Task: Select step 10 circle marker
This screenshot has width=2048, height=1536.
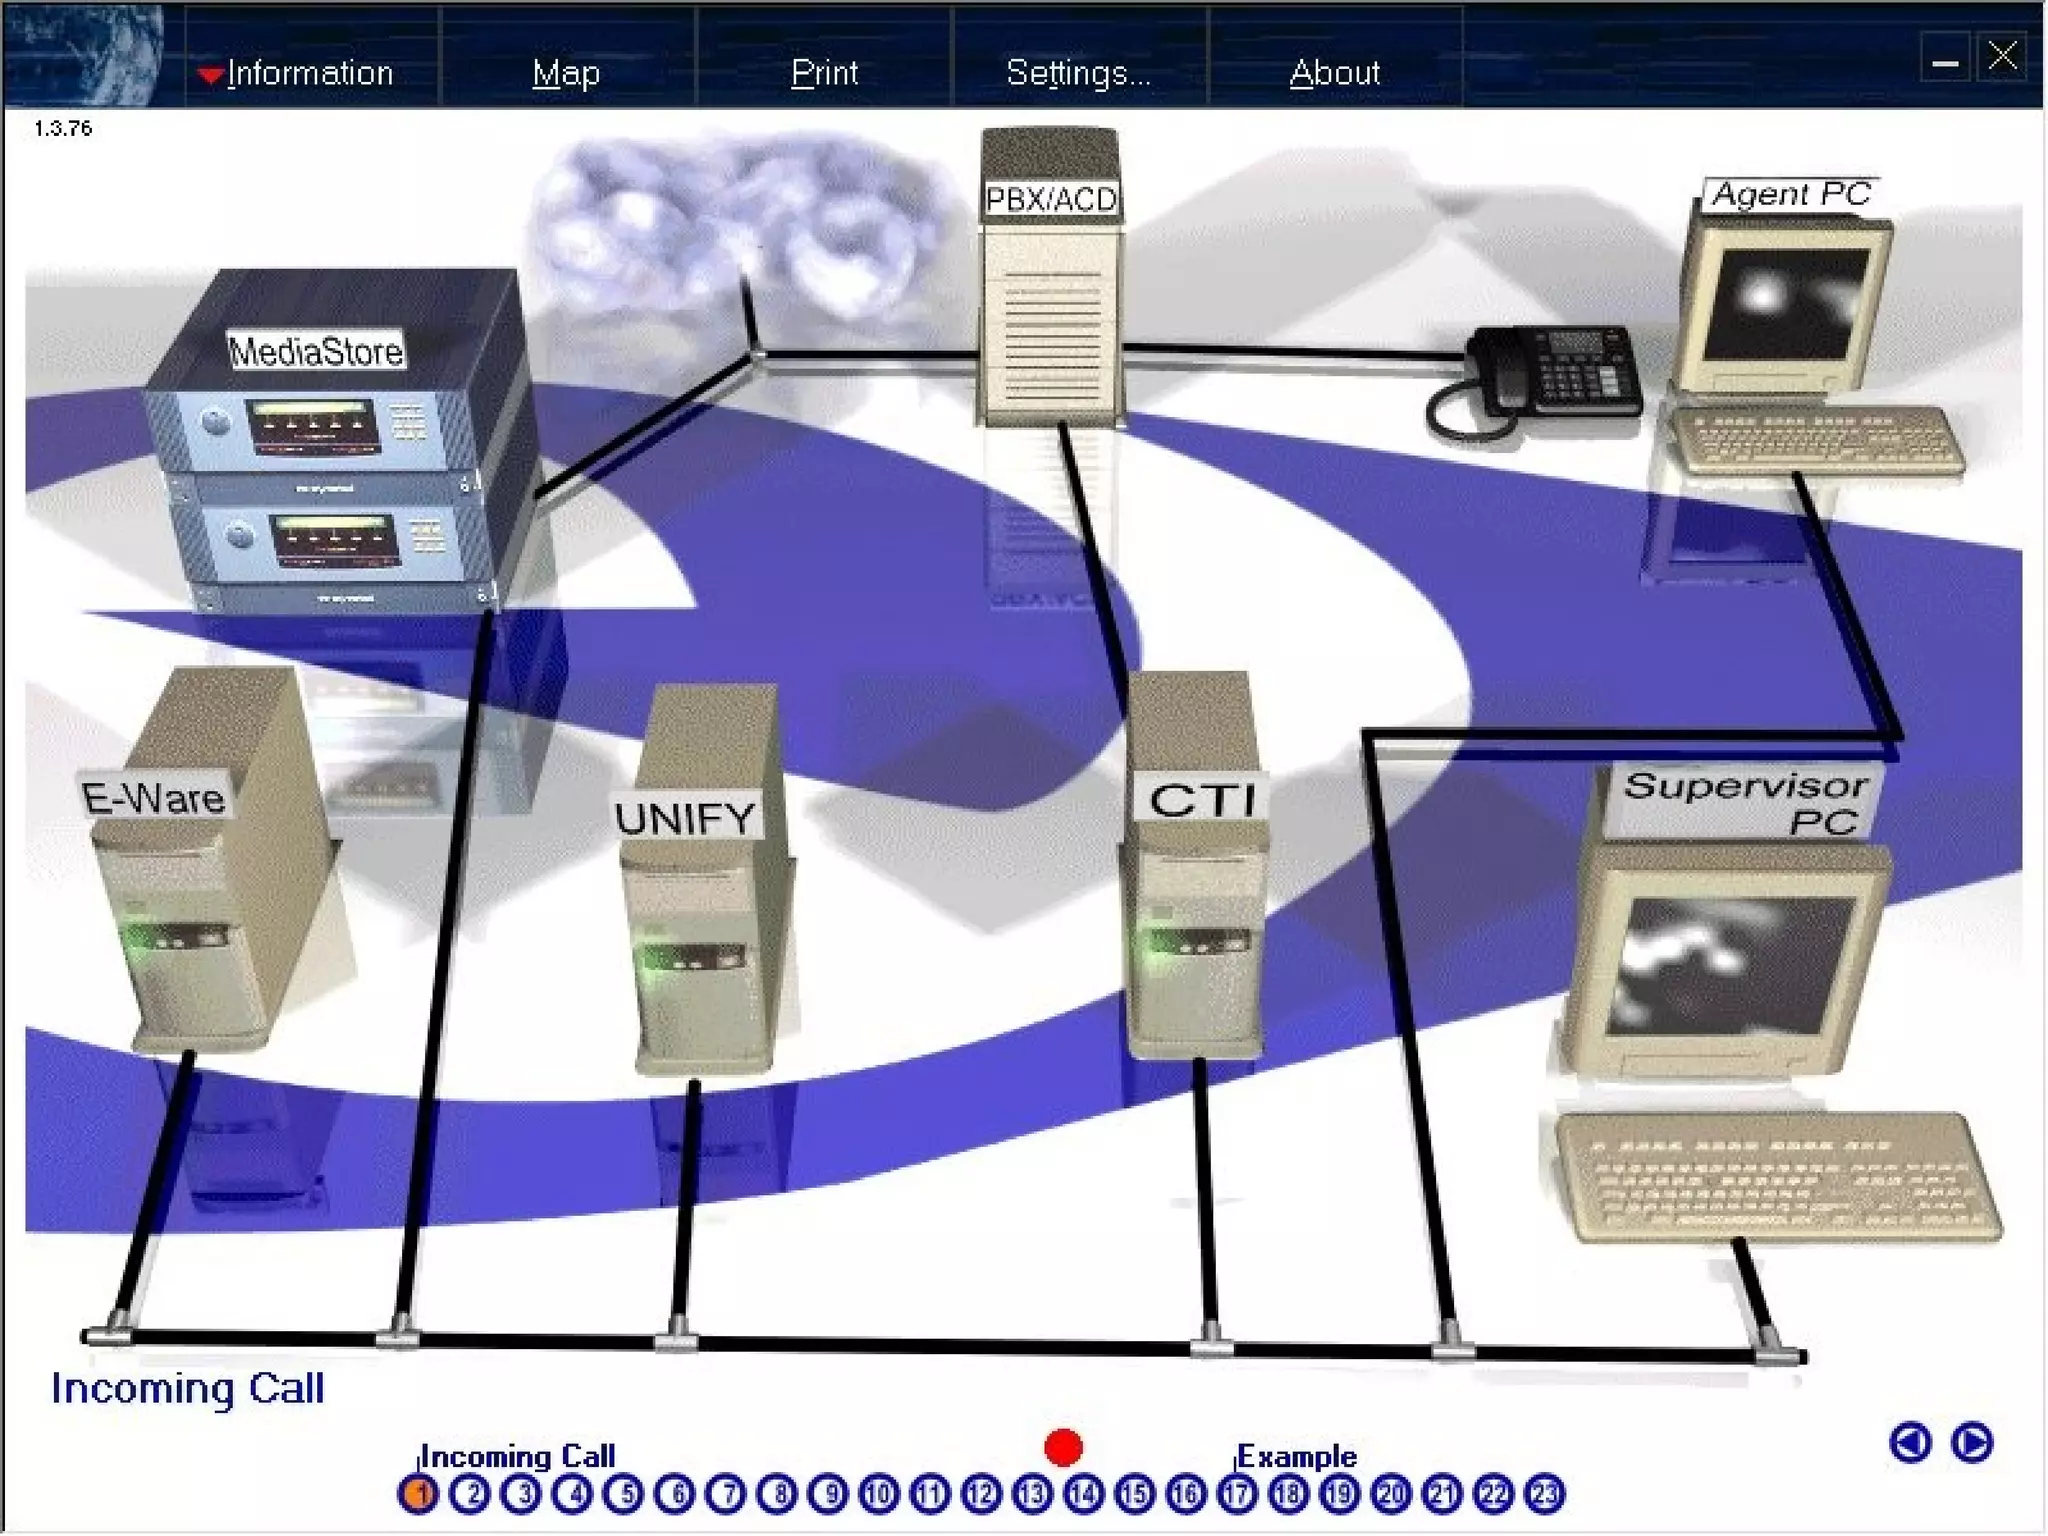Action: [x=879, y=1494]
